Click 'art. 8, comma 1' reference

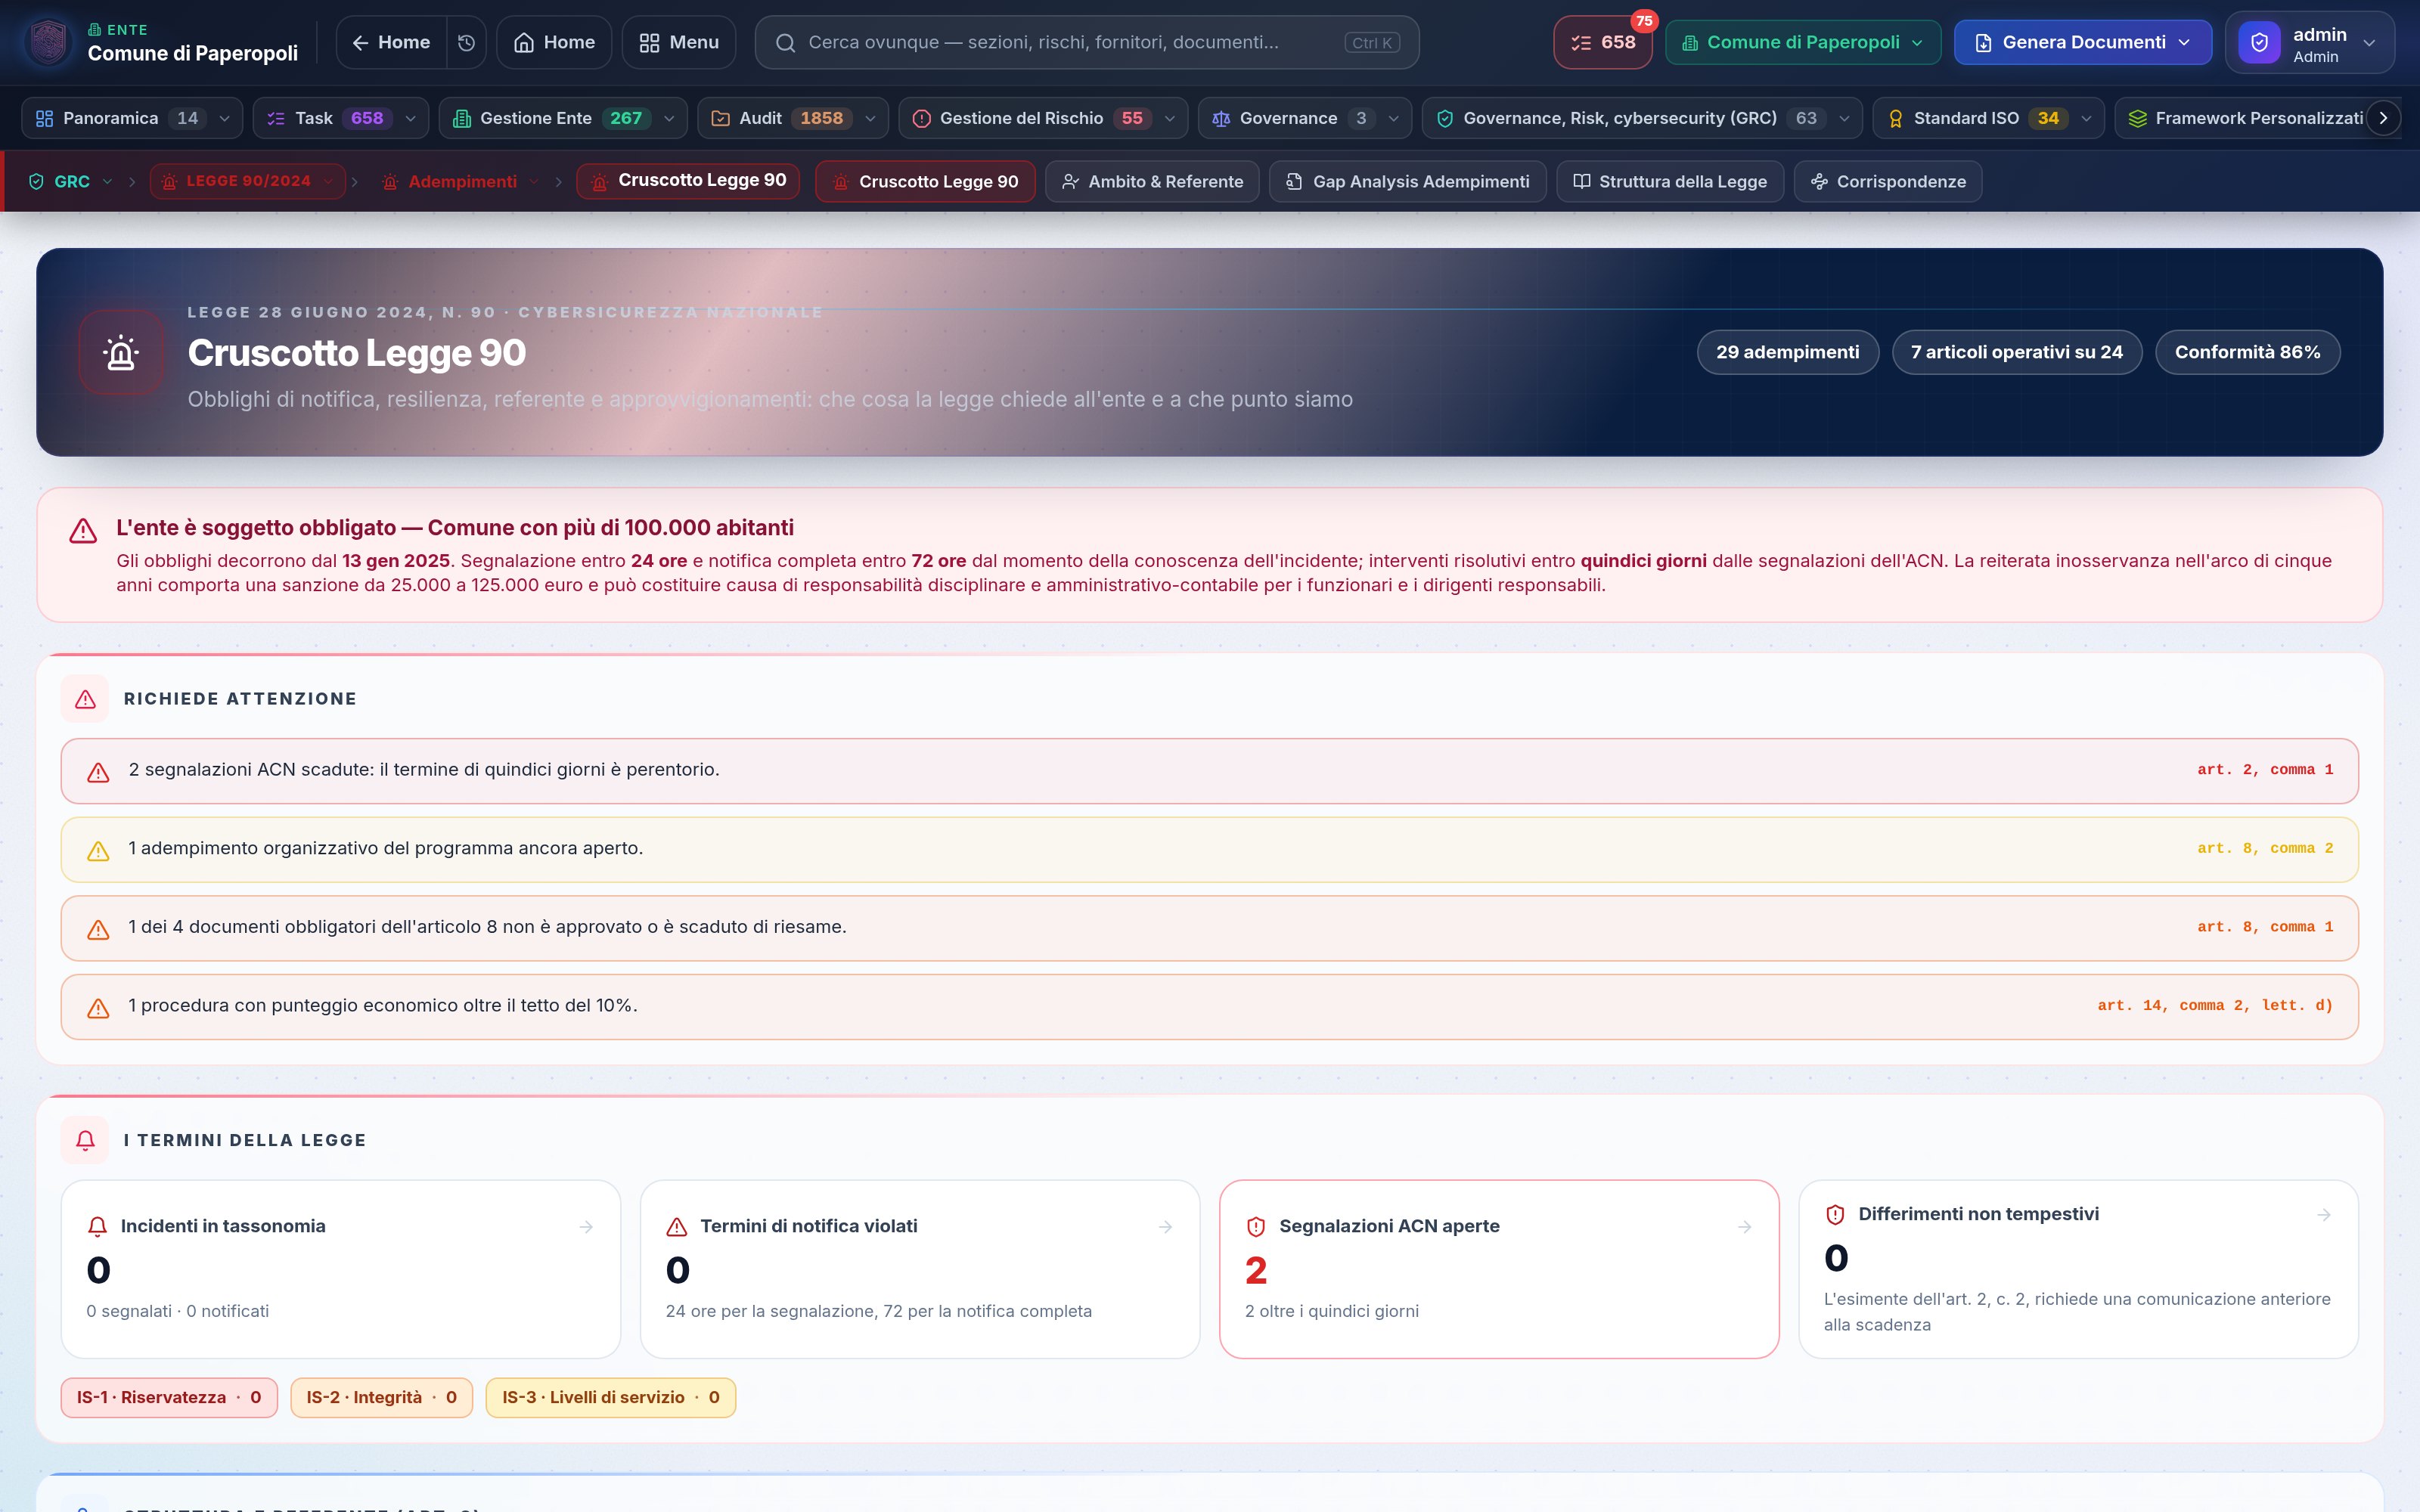point(2265,927)
